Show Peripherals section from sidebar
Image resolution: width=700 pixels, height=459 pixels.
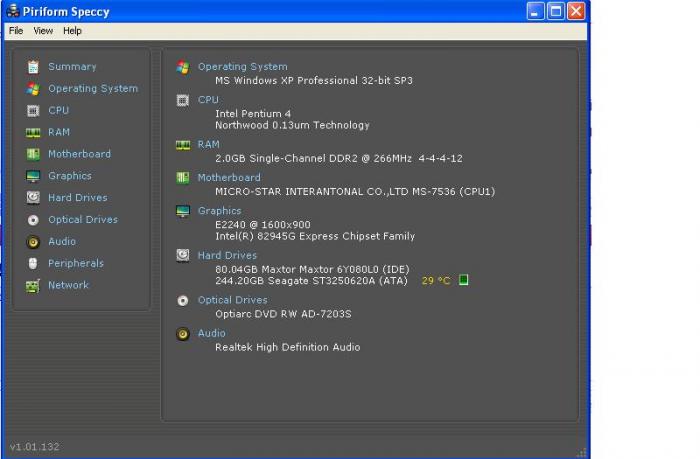tap(76, 263)
